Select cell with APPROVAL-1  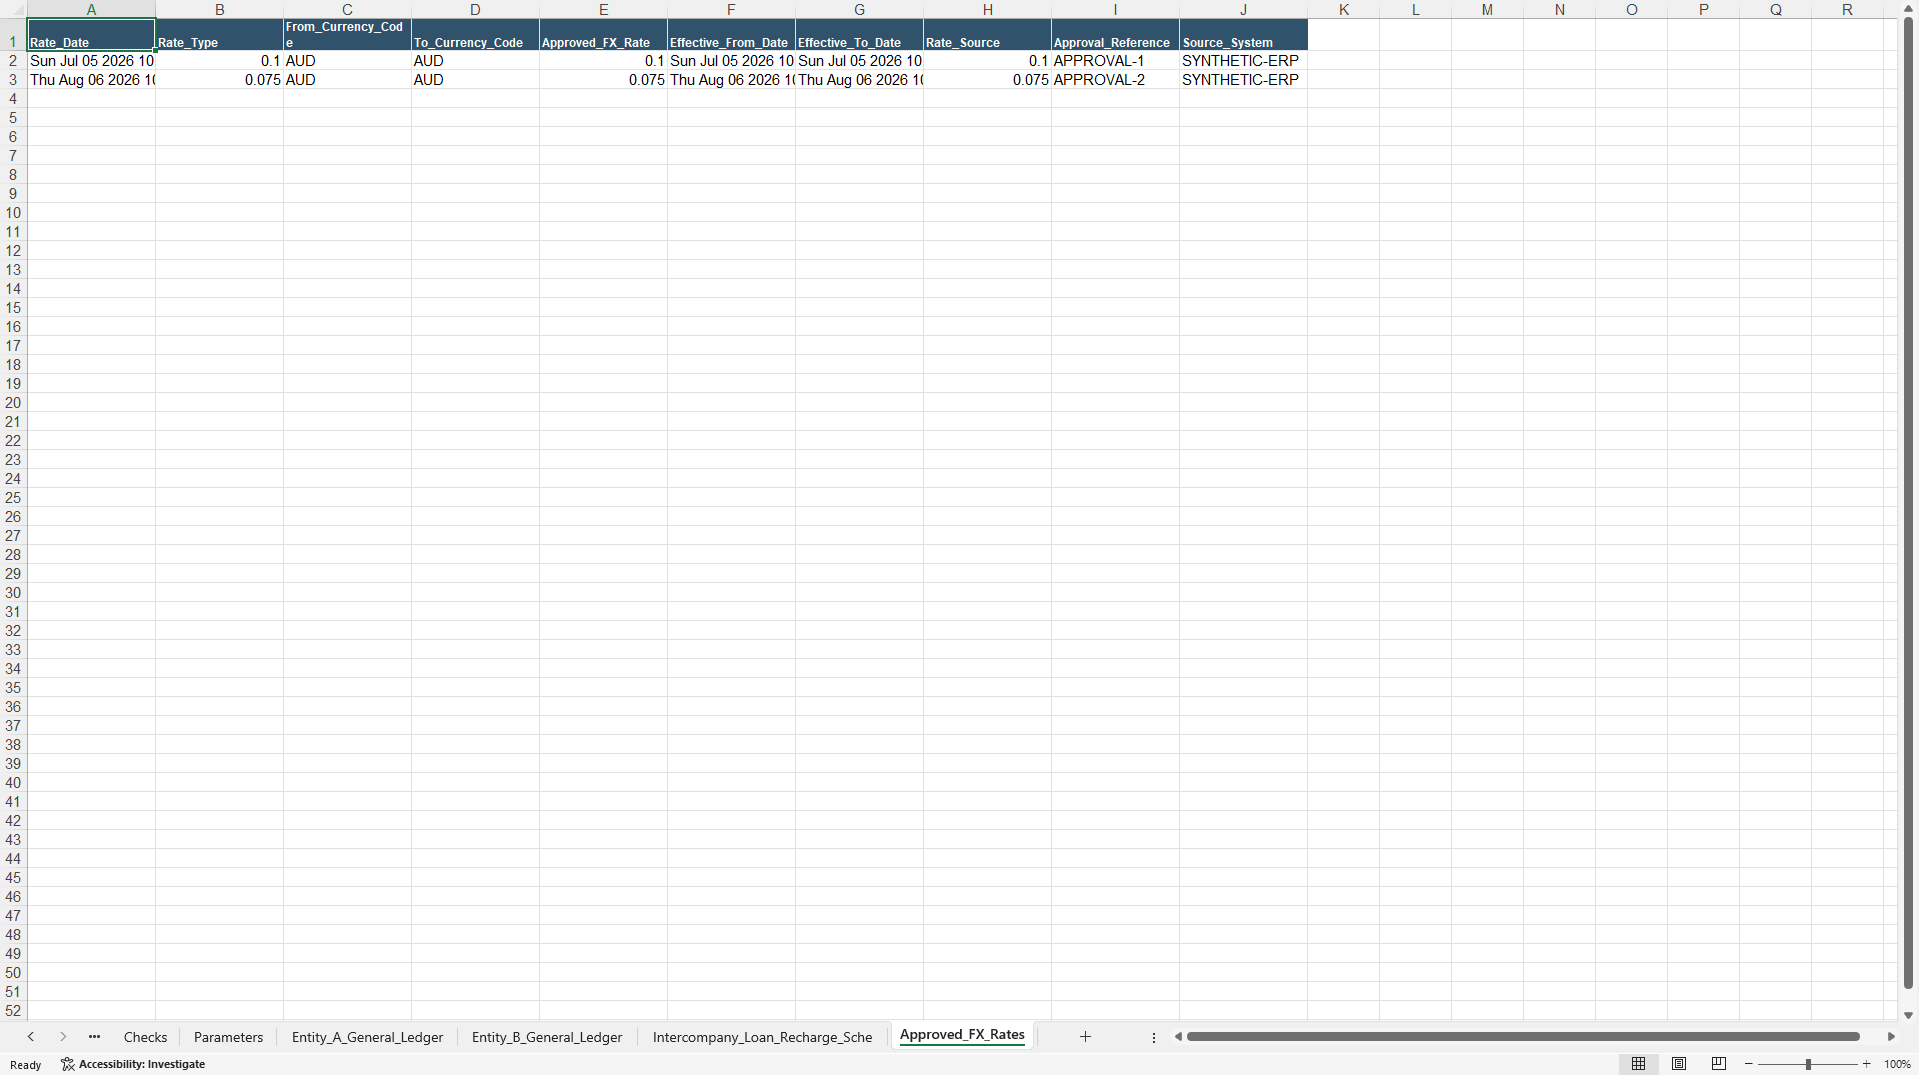click(x=1115, y=61)
